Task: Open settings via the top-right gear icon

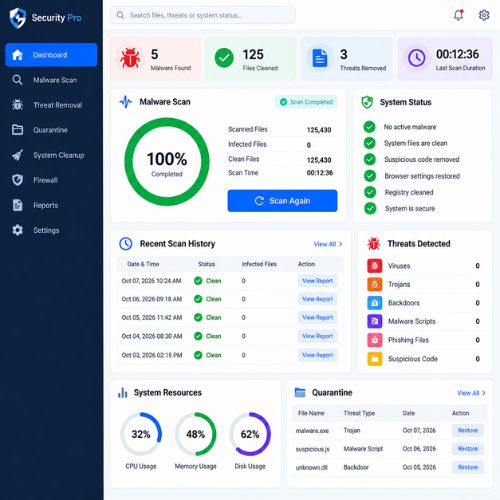Action: tap(484, 15)
